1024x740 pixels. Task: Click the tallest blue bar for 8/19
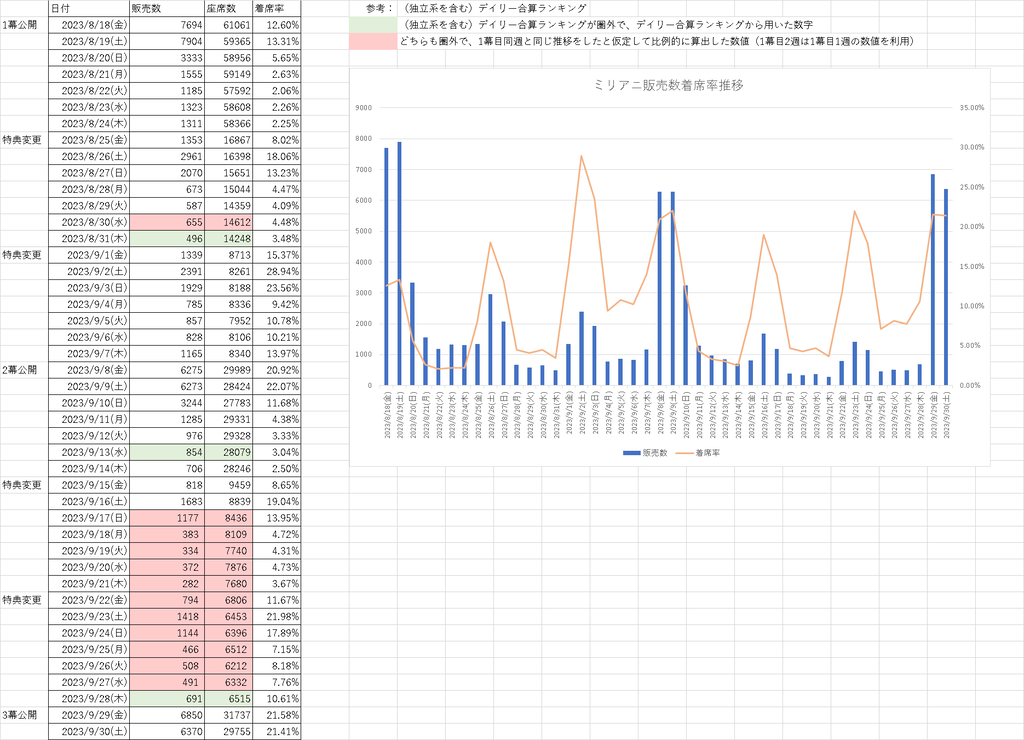tap(399, 263)
